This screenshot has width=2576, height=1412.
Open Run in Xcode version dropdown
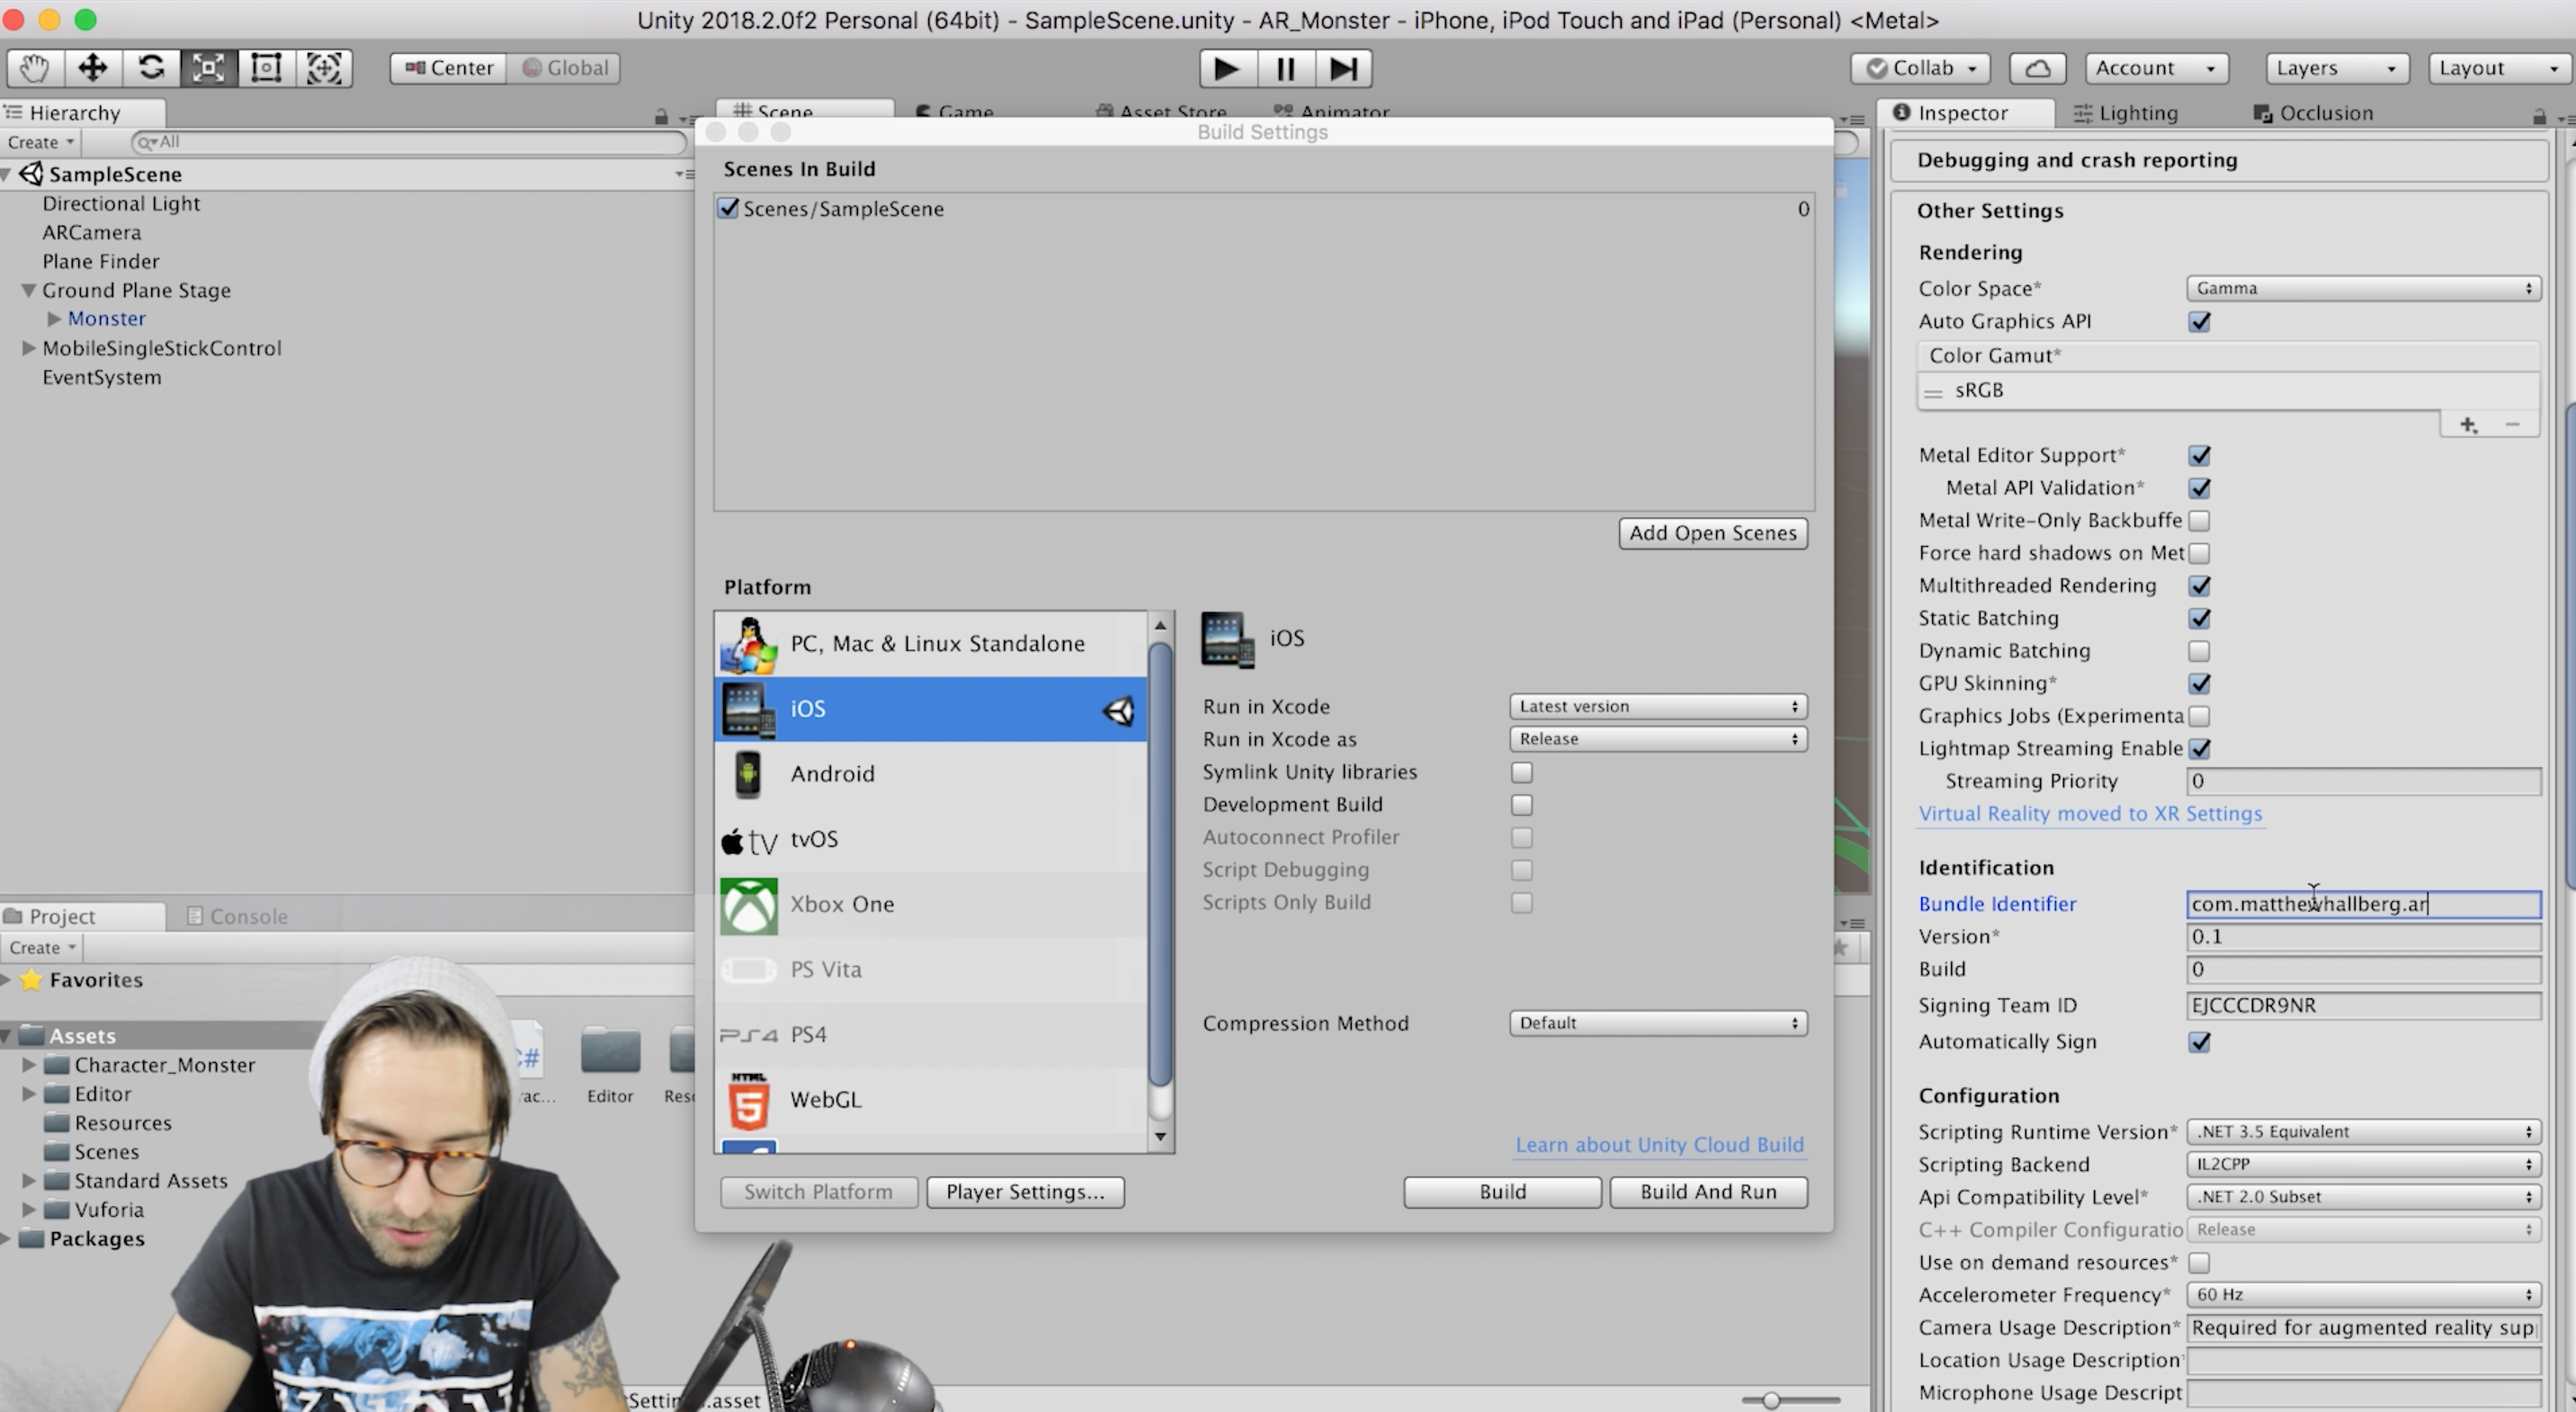[1658, 706]
